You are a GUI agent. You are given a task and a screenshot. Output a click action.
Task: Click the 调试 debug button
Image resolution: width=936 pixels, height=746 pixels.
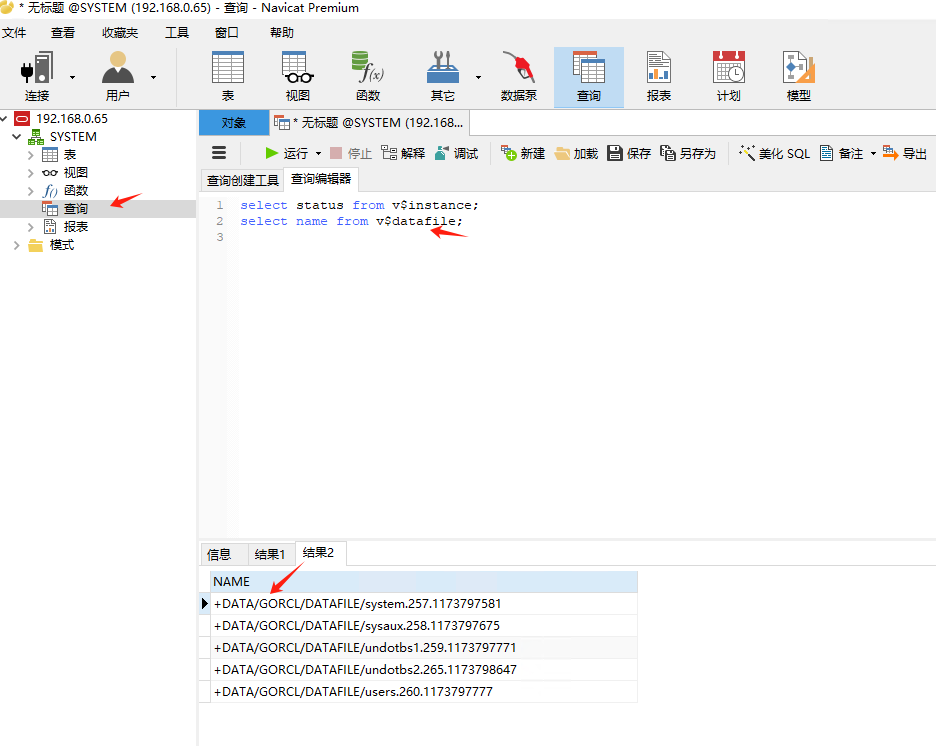(457, 153)
